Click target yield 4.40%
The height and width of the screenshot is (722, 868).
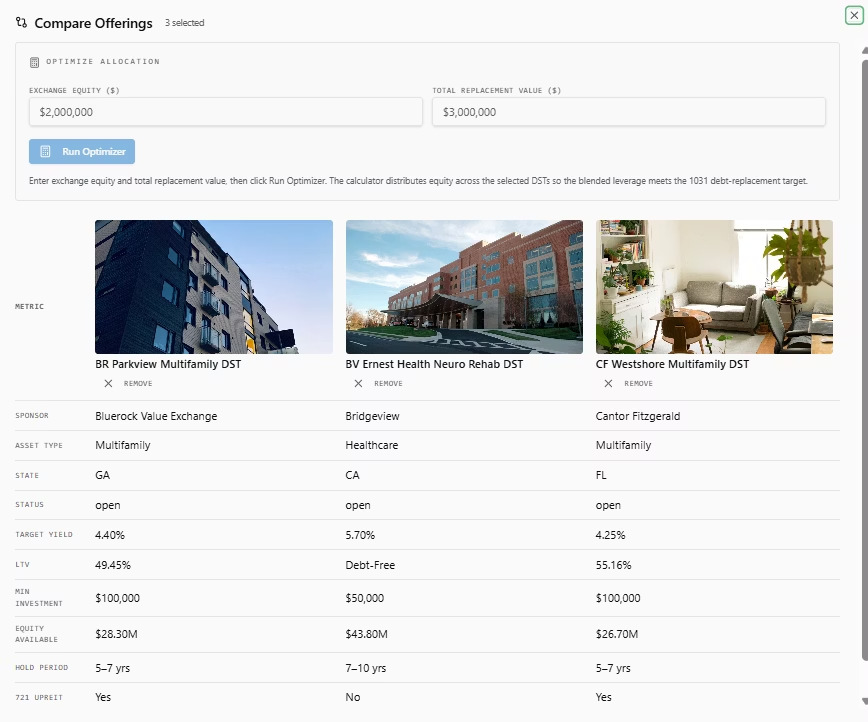point(110,535)
